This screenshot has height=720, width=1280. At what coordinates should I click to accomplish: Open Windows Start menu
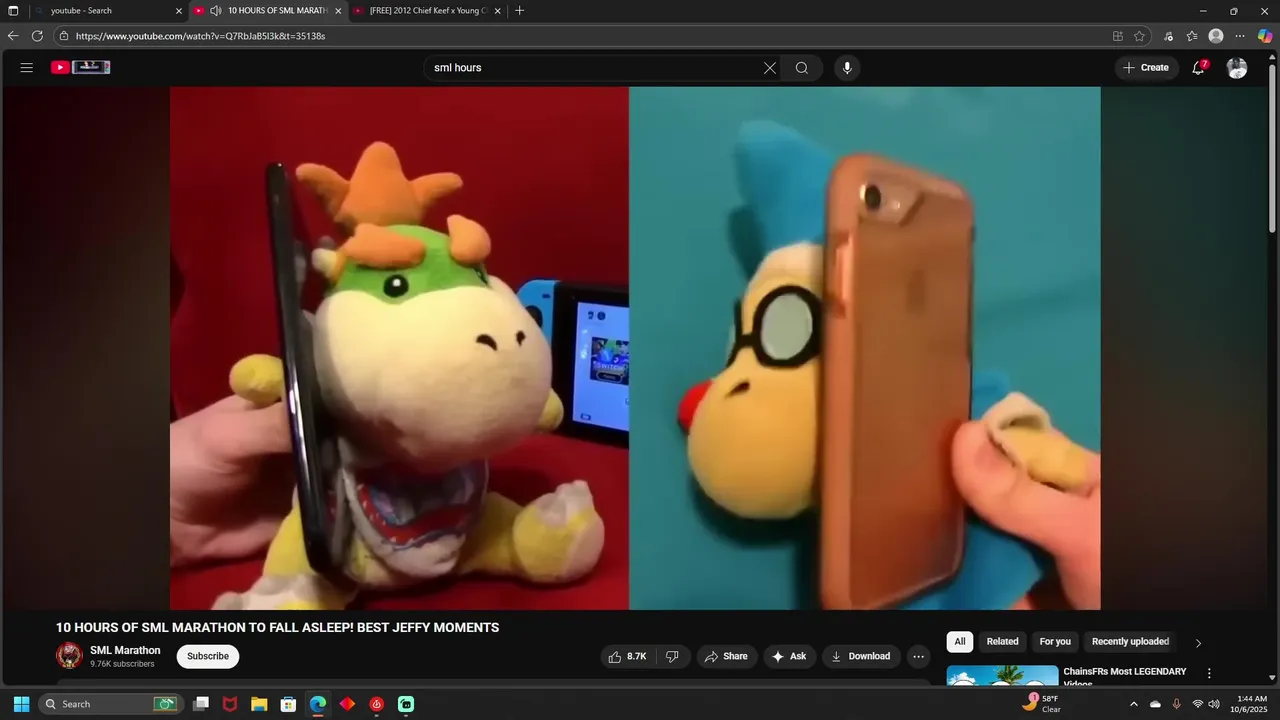21,704
